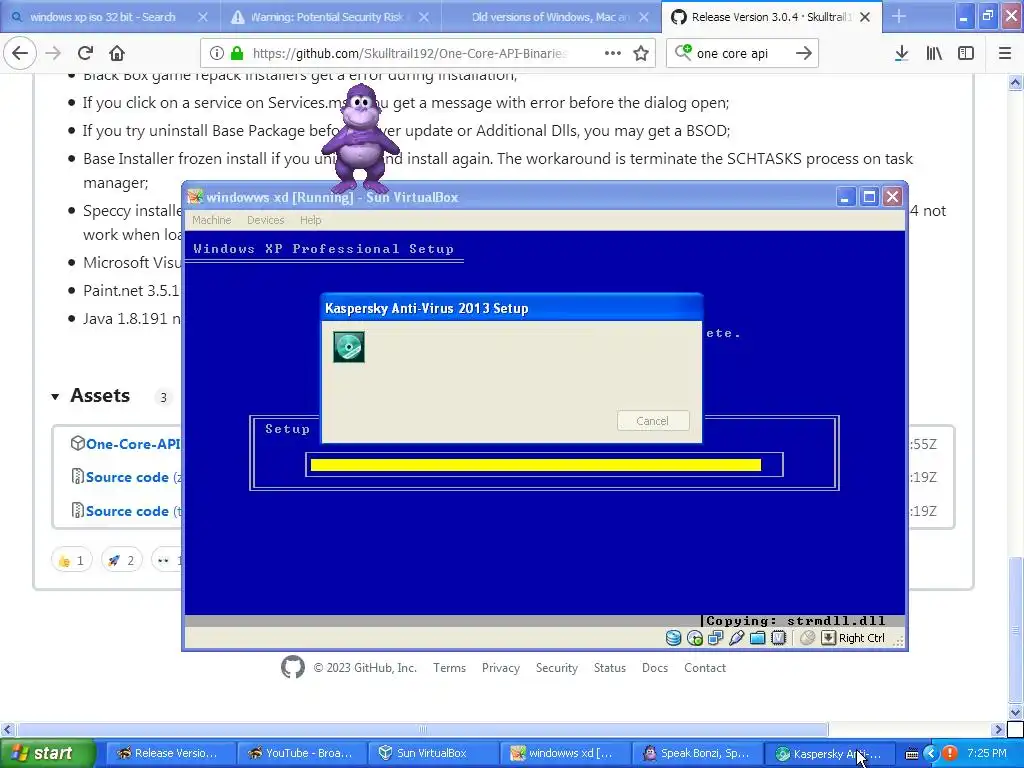Expand hidden tray icons arrow
1024x768 pixels.
[931, 754]
